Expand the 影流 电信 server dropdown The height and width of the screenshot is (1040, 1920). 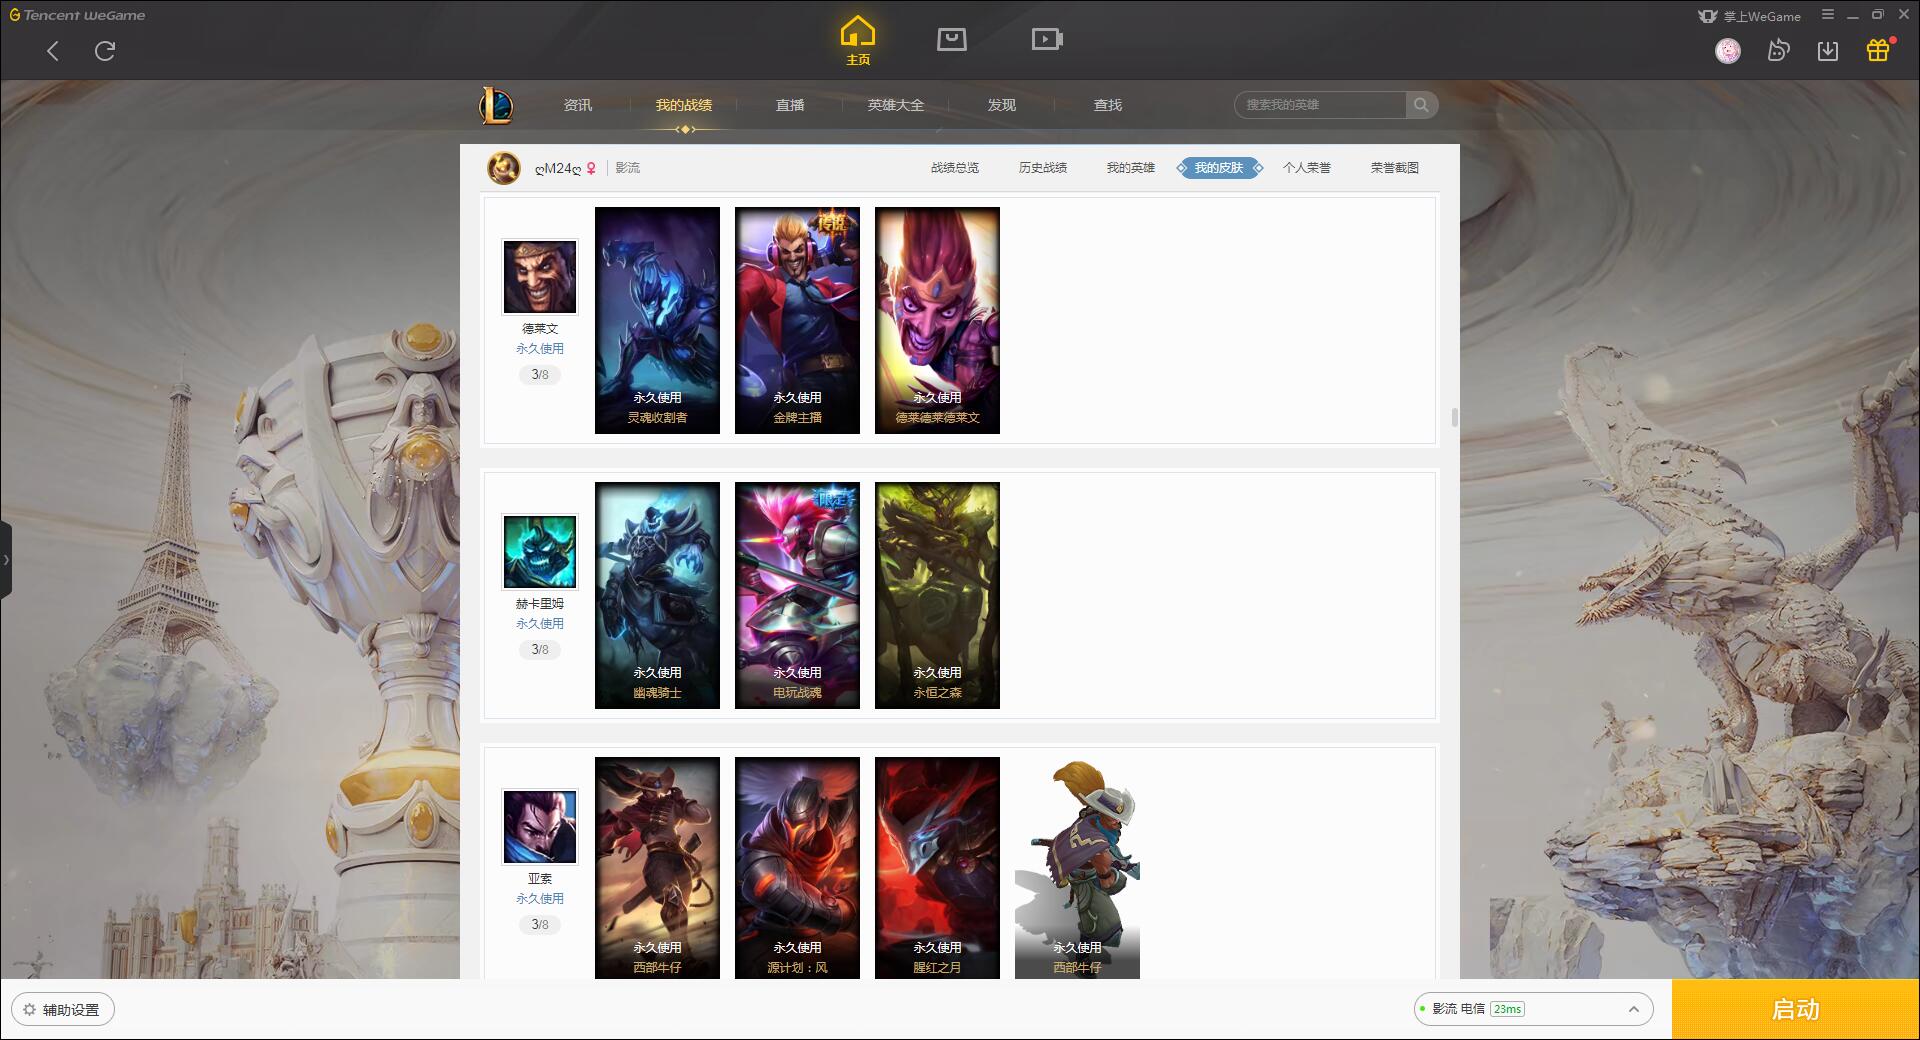(x=1533, y=1009)
